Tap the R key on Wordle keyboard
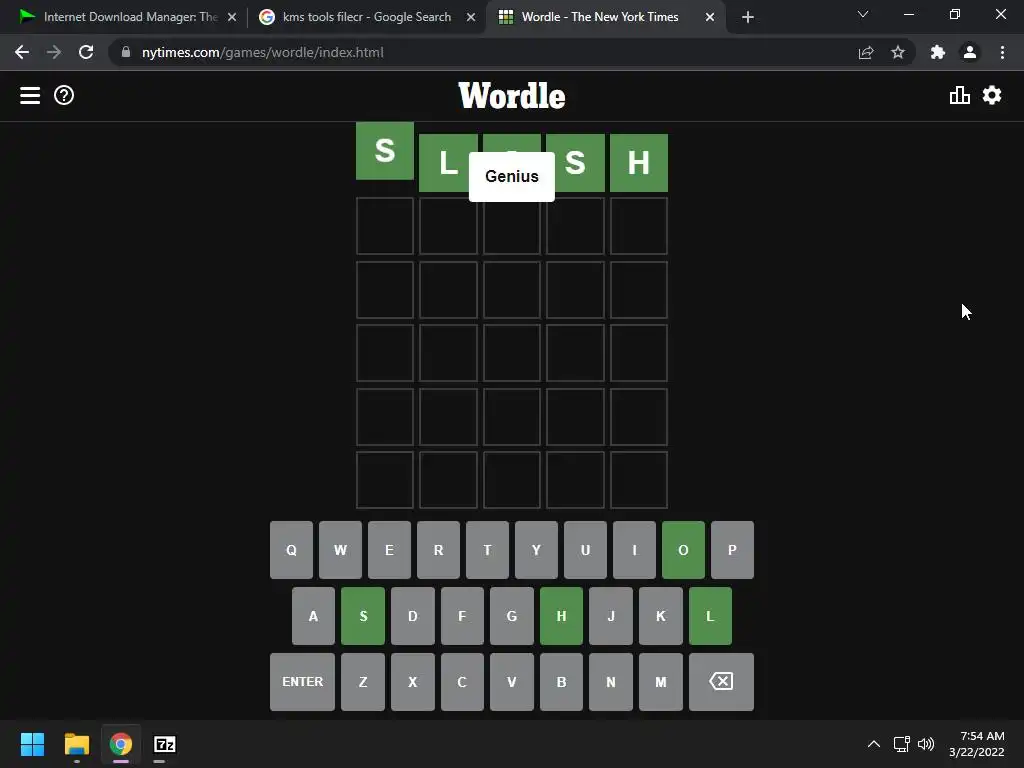Image resolution: width=1024 pixels, height=768 pixels. click(x=438, y=550)
